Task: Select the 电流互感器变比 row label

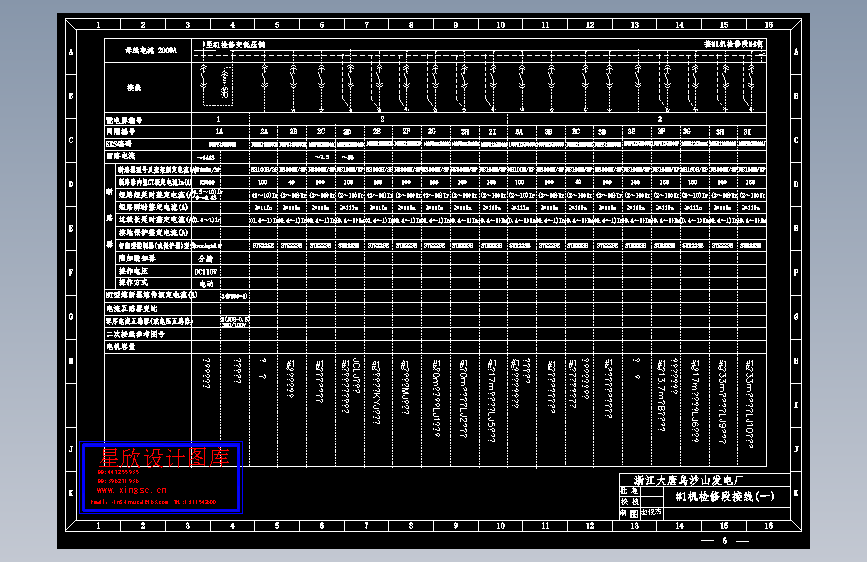Action: [x=132, y=309]
